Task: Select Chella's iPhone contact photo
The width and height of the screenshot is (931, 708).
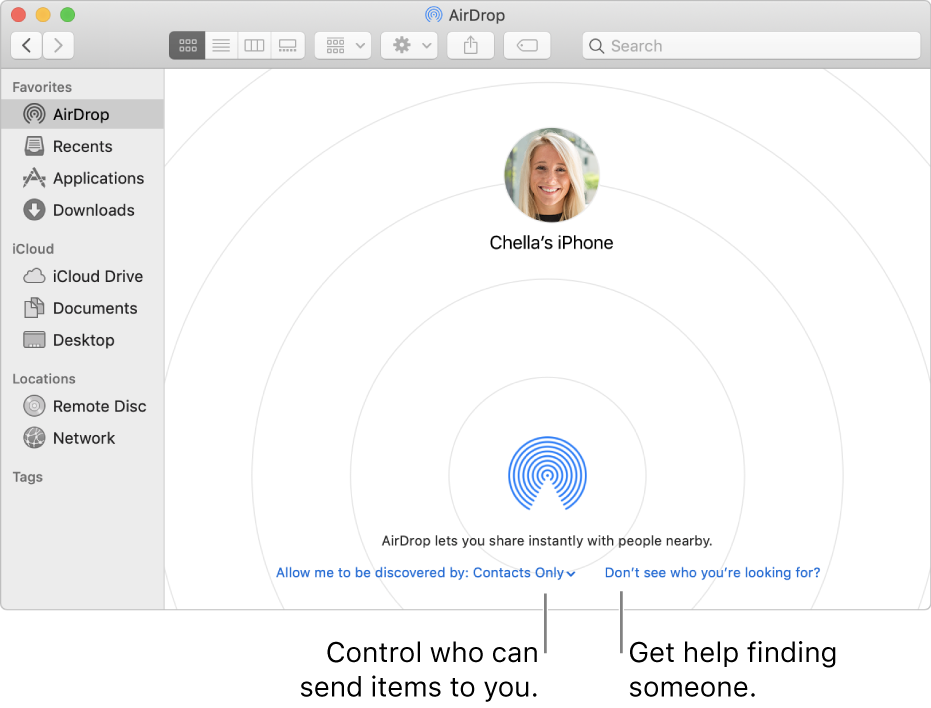Action: coord(552,175)
